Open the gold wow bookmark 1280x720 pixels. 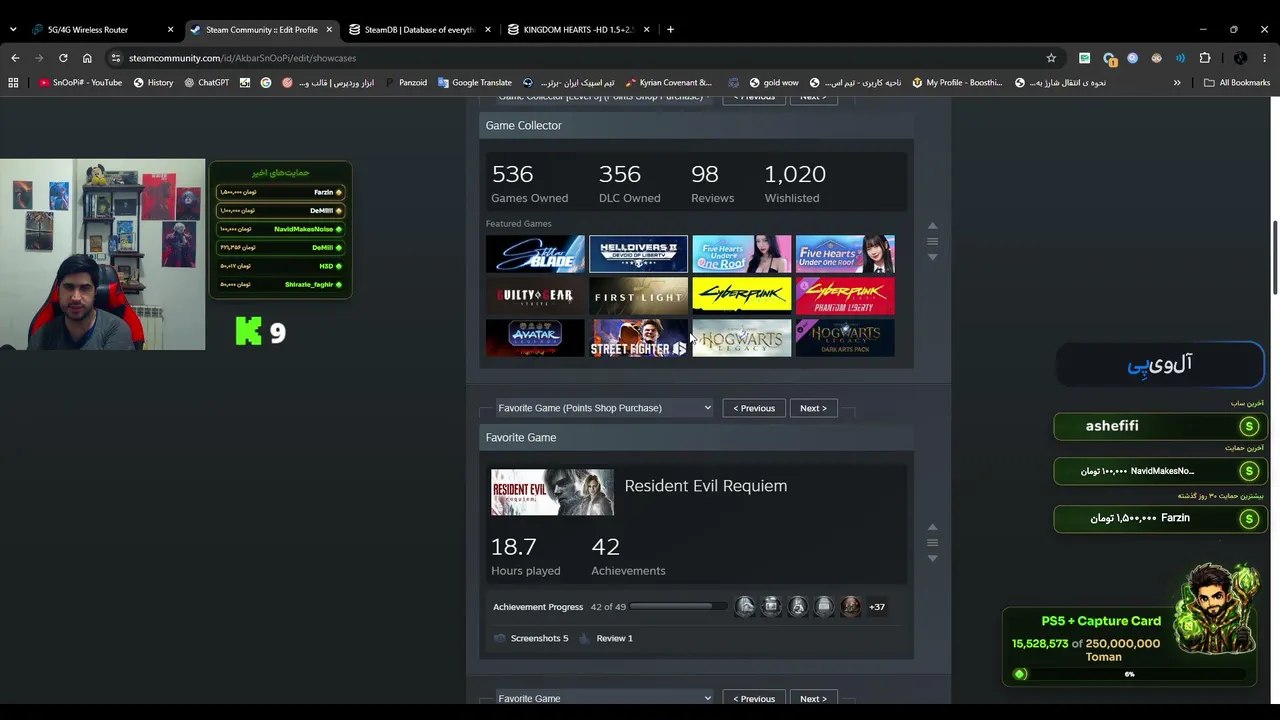pos(773,83)
